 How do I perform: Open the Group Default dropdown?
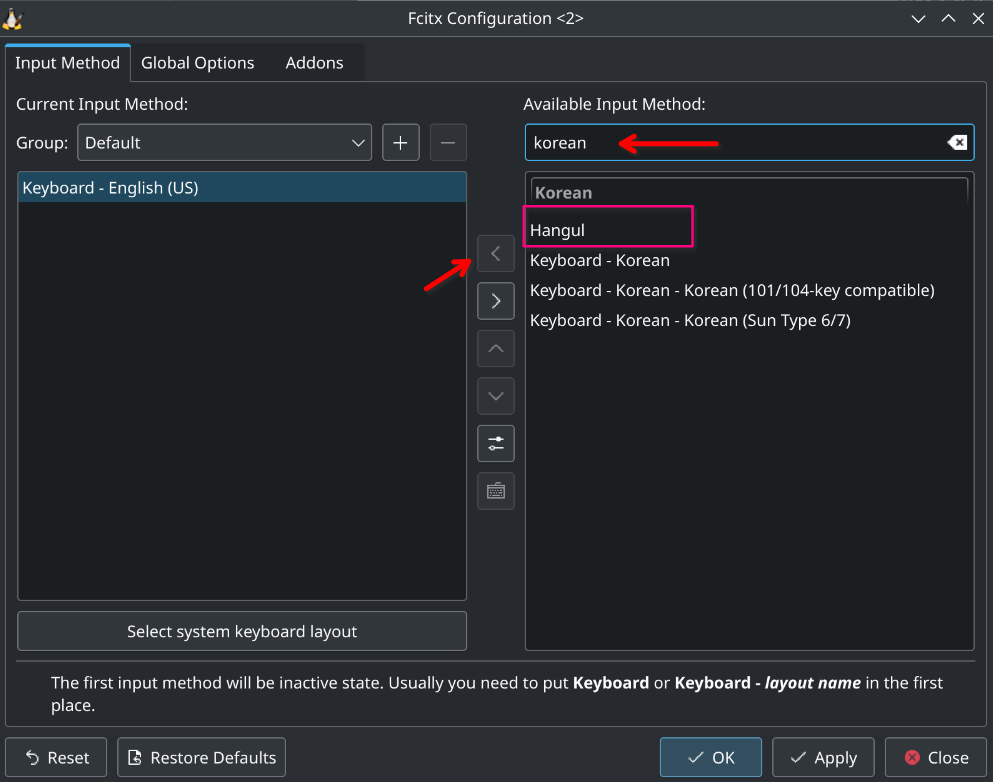(x=224, y=142)
